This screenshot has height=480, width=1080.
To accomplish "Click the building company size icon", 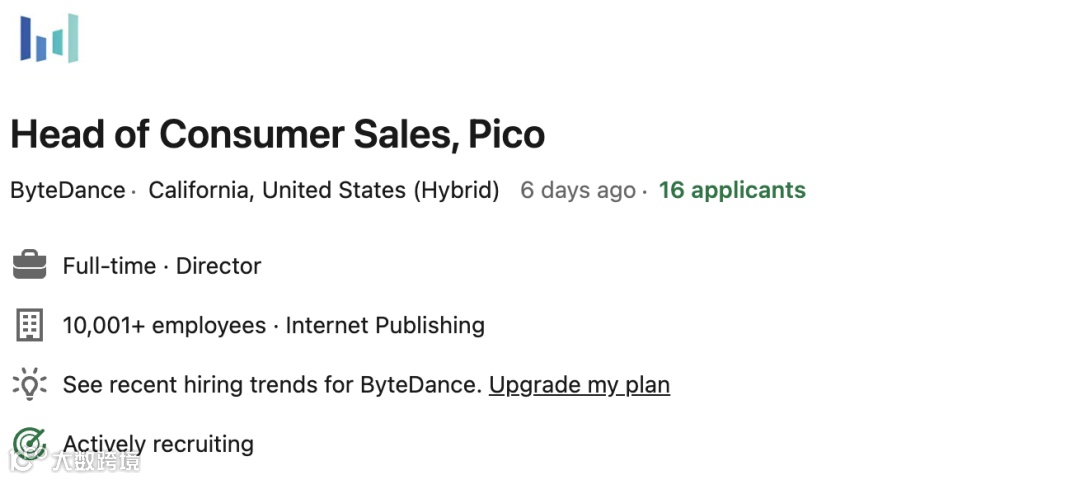I will coord(30,325).
